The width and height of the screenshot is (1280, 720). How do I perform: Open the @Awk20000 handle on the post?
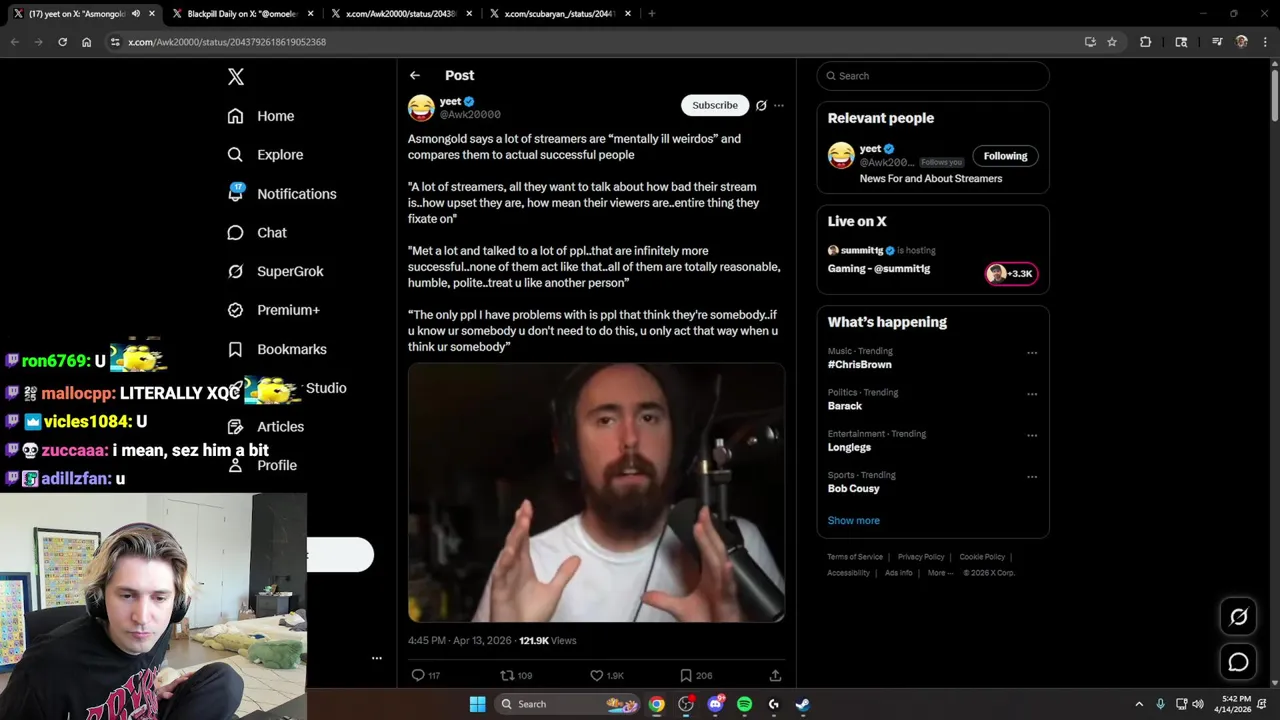coord(470,115)
